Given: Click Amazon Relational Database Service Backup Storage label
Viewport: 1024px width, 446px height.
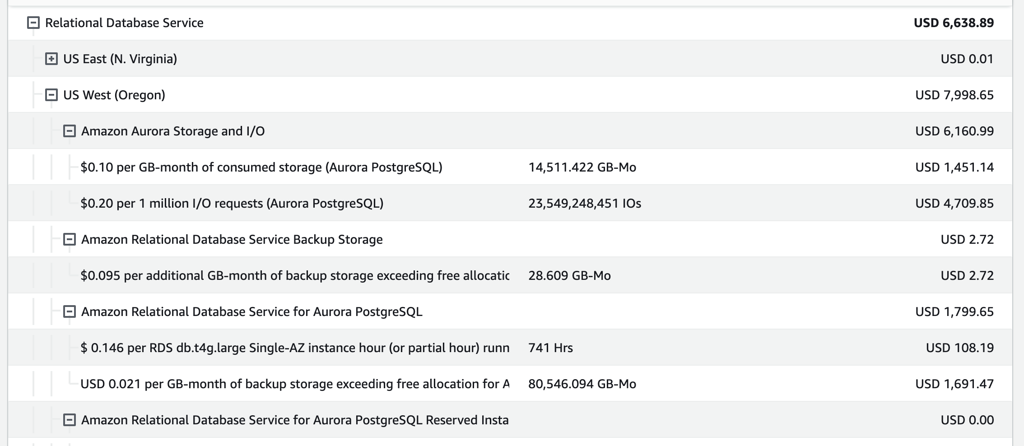Looking at the screenshot, I should (232, 240).
